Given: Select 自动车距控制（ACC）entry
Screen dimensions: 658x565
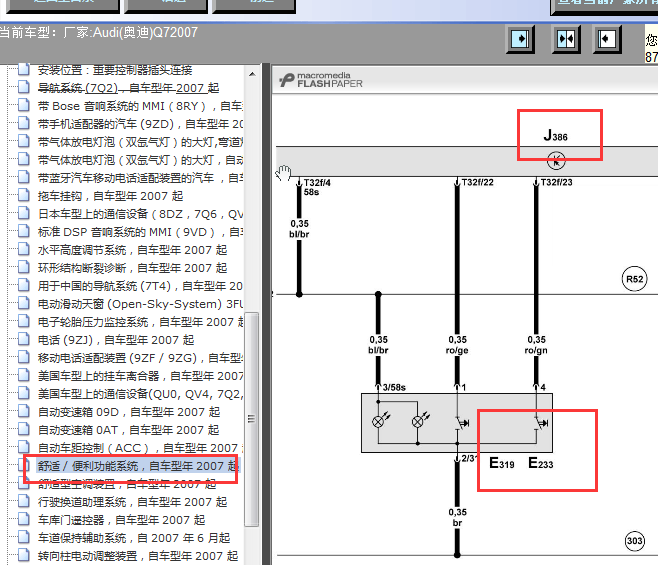Looking at the screenshot, I should click(x=140, y=448).
